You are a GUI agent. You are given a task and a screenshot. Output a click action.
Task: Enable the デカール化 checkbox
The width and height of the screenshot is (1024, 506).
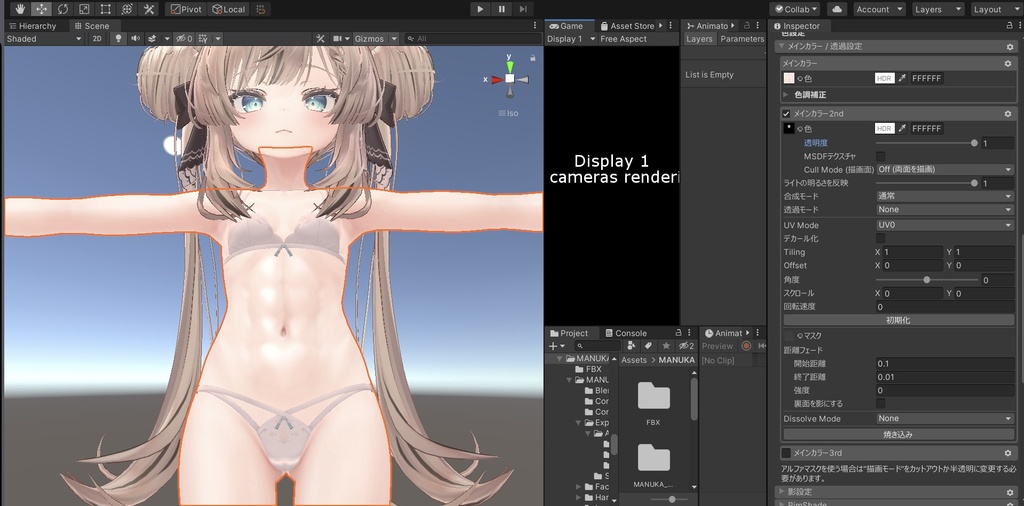pos(881,238)
